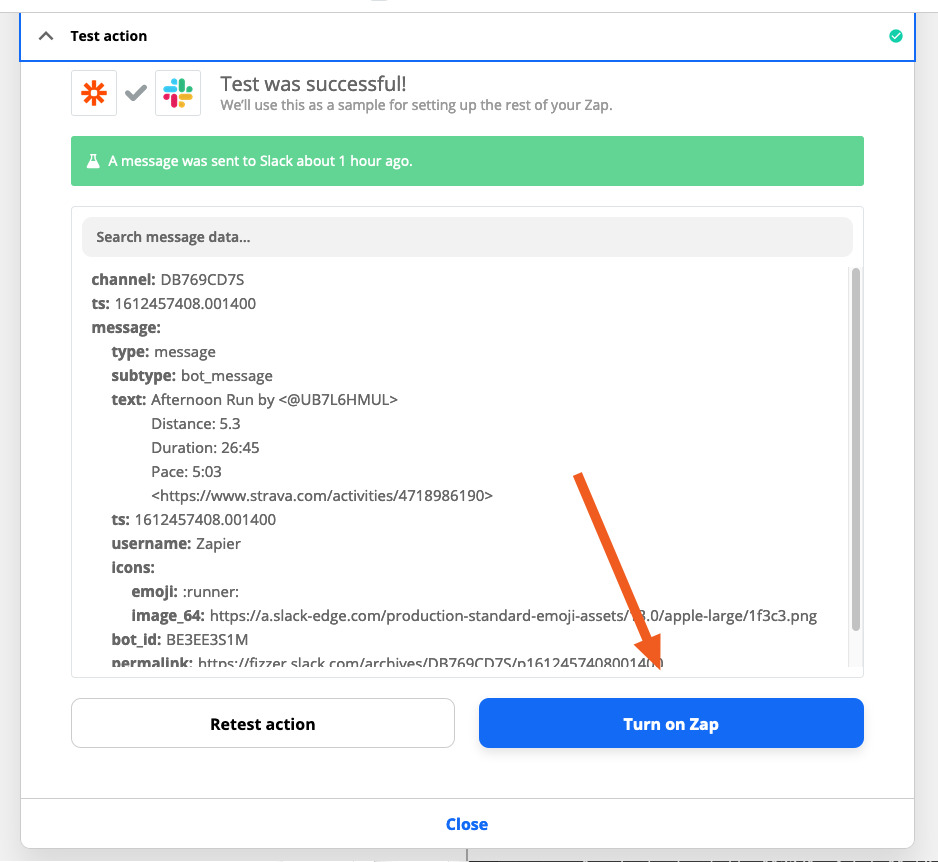
Task: Click the Slack logo icon
Action: 178,93
